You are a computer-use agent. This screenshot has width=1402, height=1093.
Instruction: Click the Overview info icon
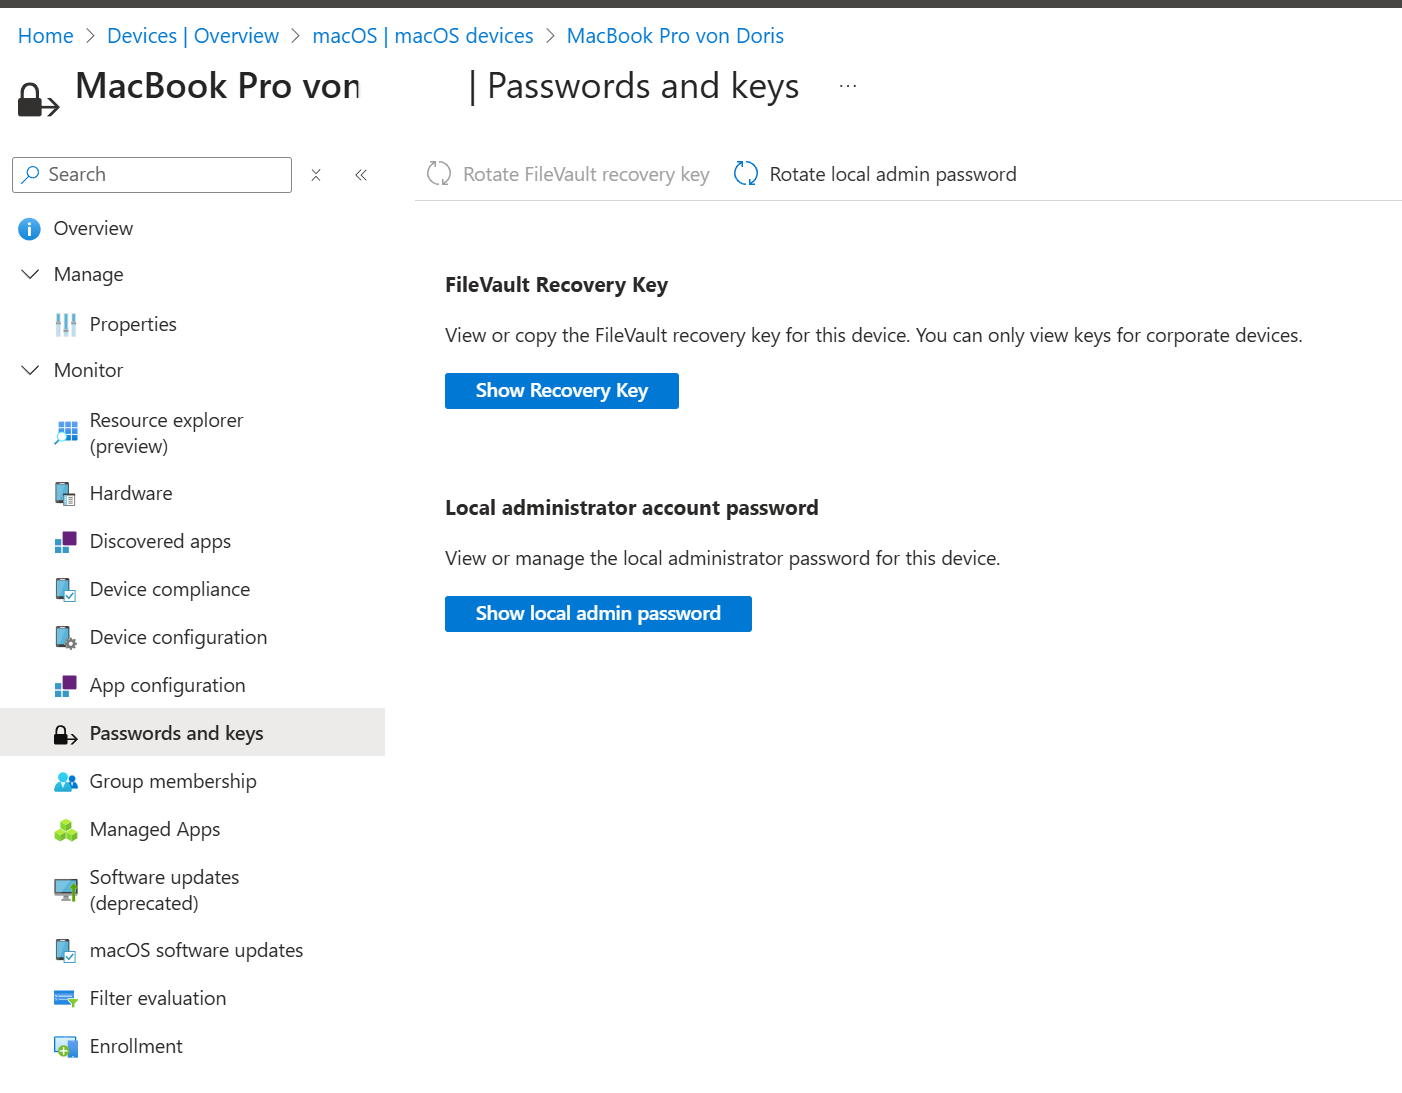[29, 228]
